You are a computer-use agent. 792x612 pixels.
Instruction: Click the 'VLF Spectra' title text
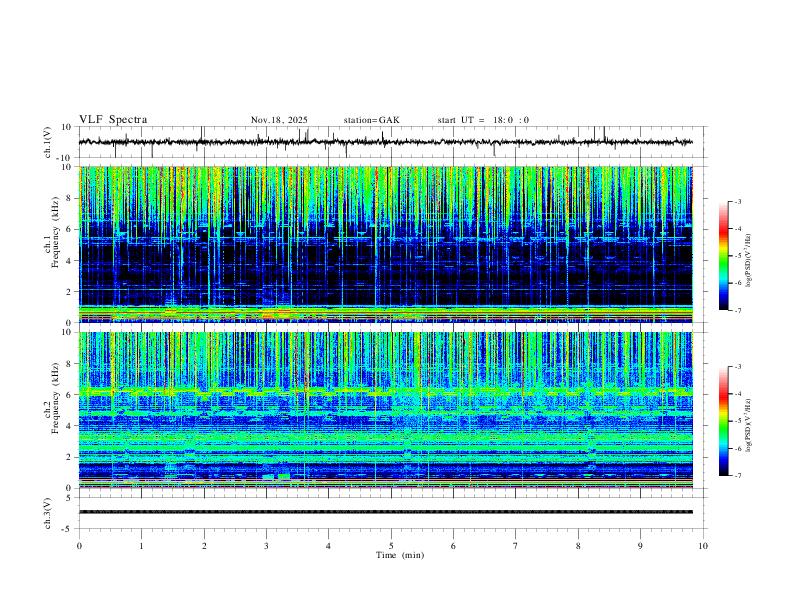(x=113, y=119)
